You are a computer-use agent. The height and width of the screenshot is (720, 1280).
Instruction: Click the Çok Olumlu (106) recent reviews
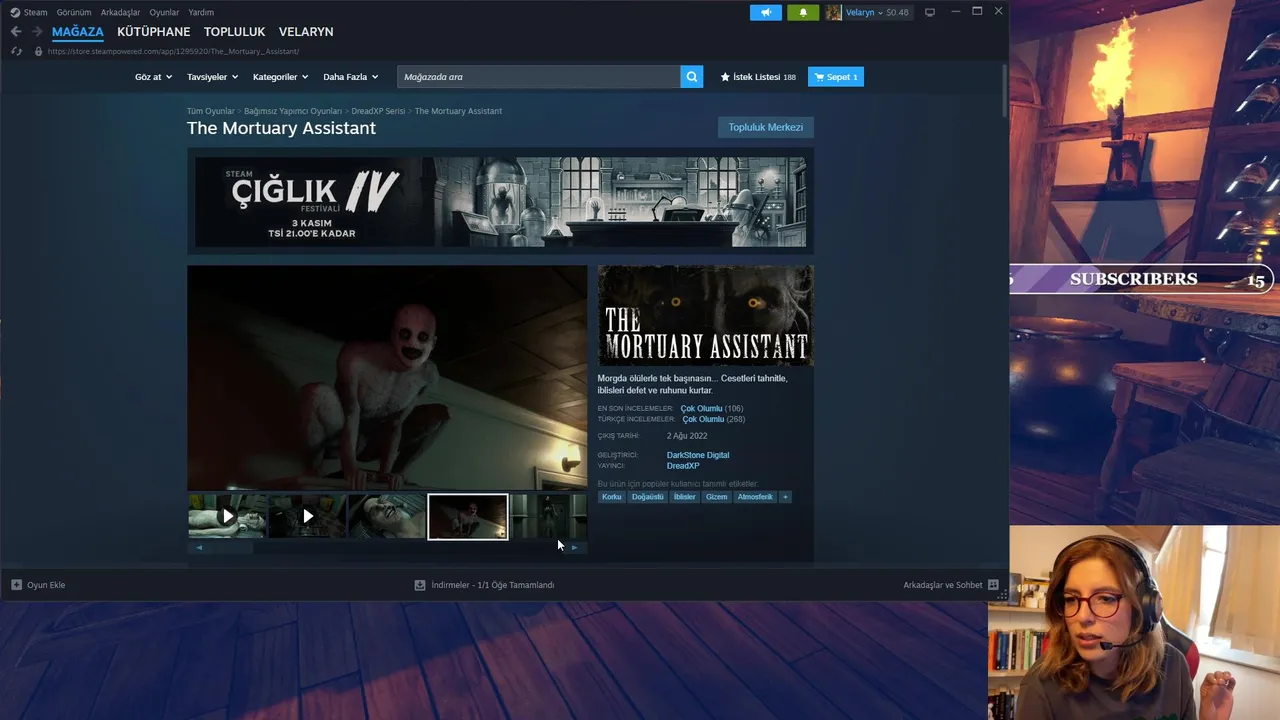point(712,408)
